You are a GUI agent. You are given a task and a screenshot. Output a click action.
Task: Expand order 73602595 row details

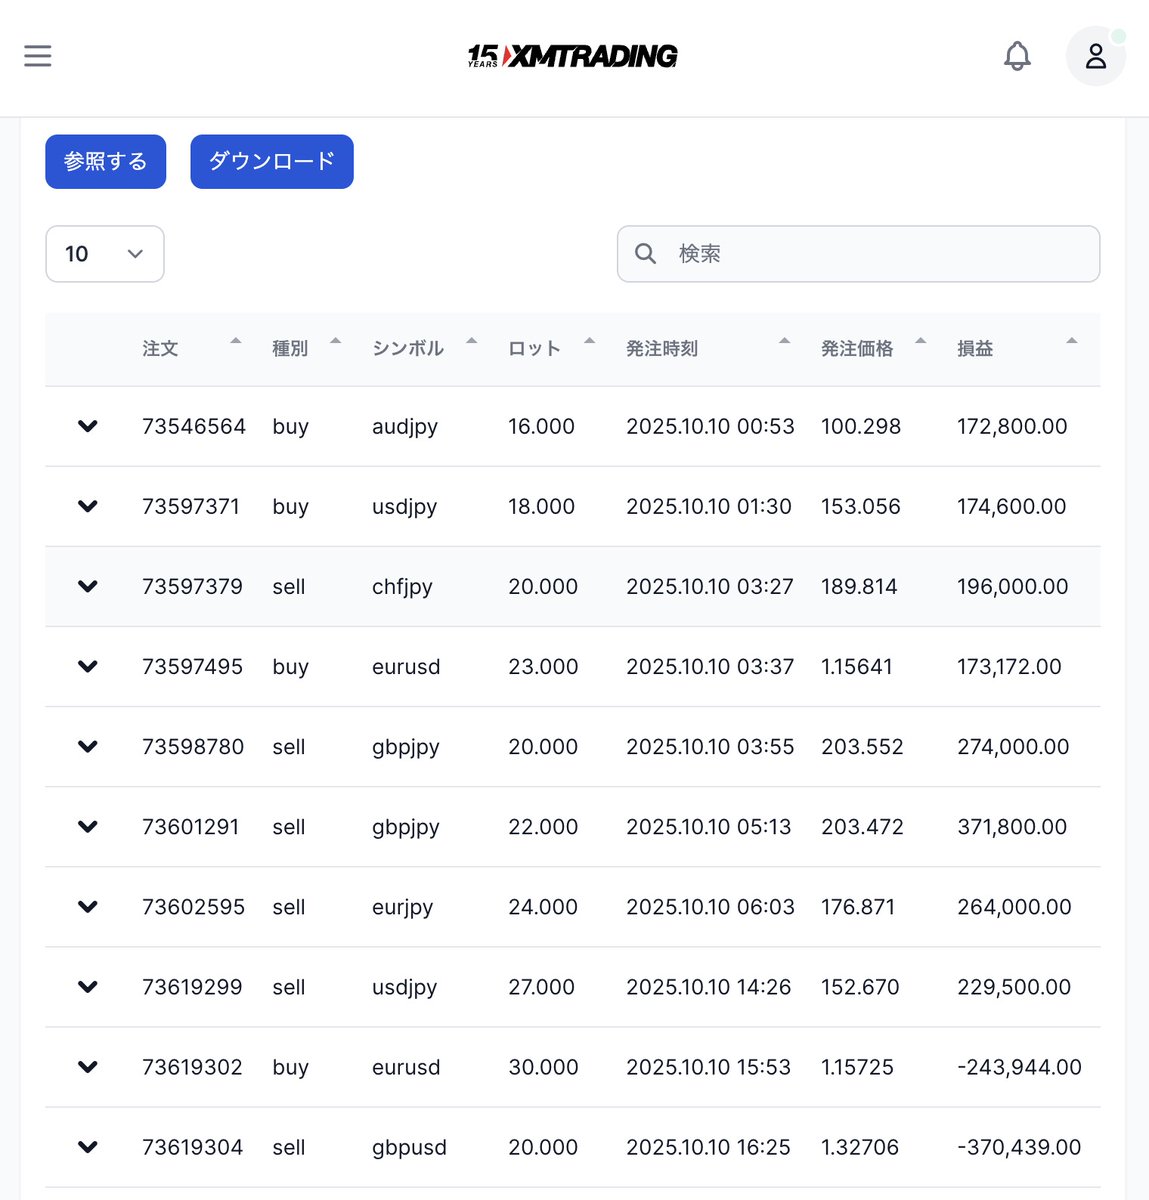point(88,906)
